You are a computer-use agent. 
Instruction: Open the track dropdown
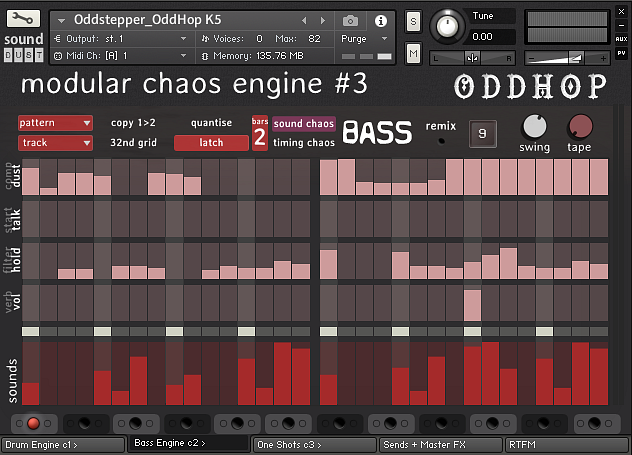point(55,143)
